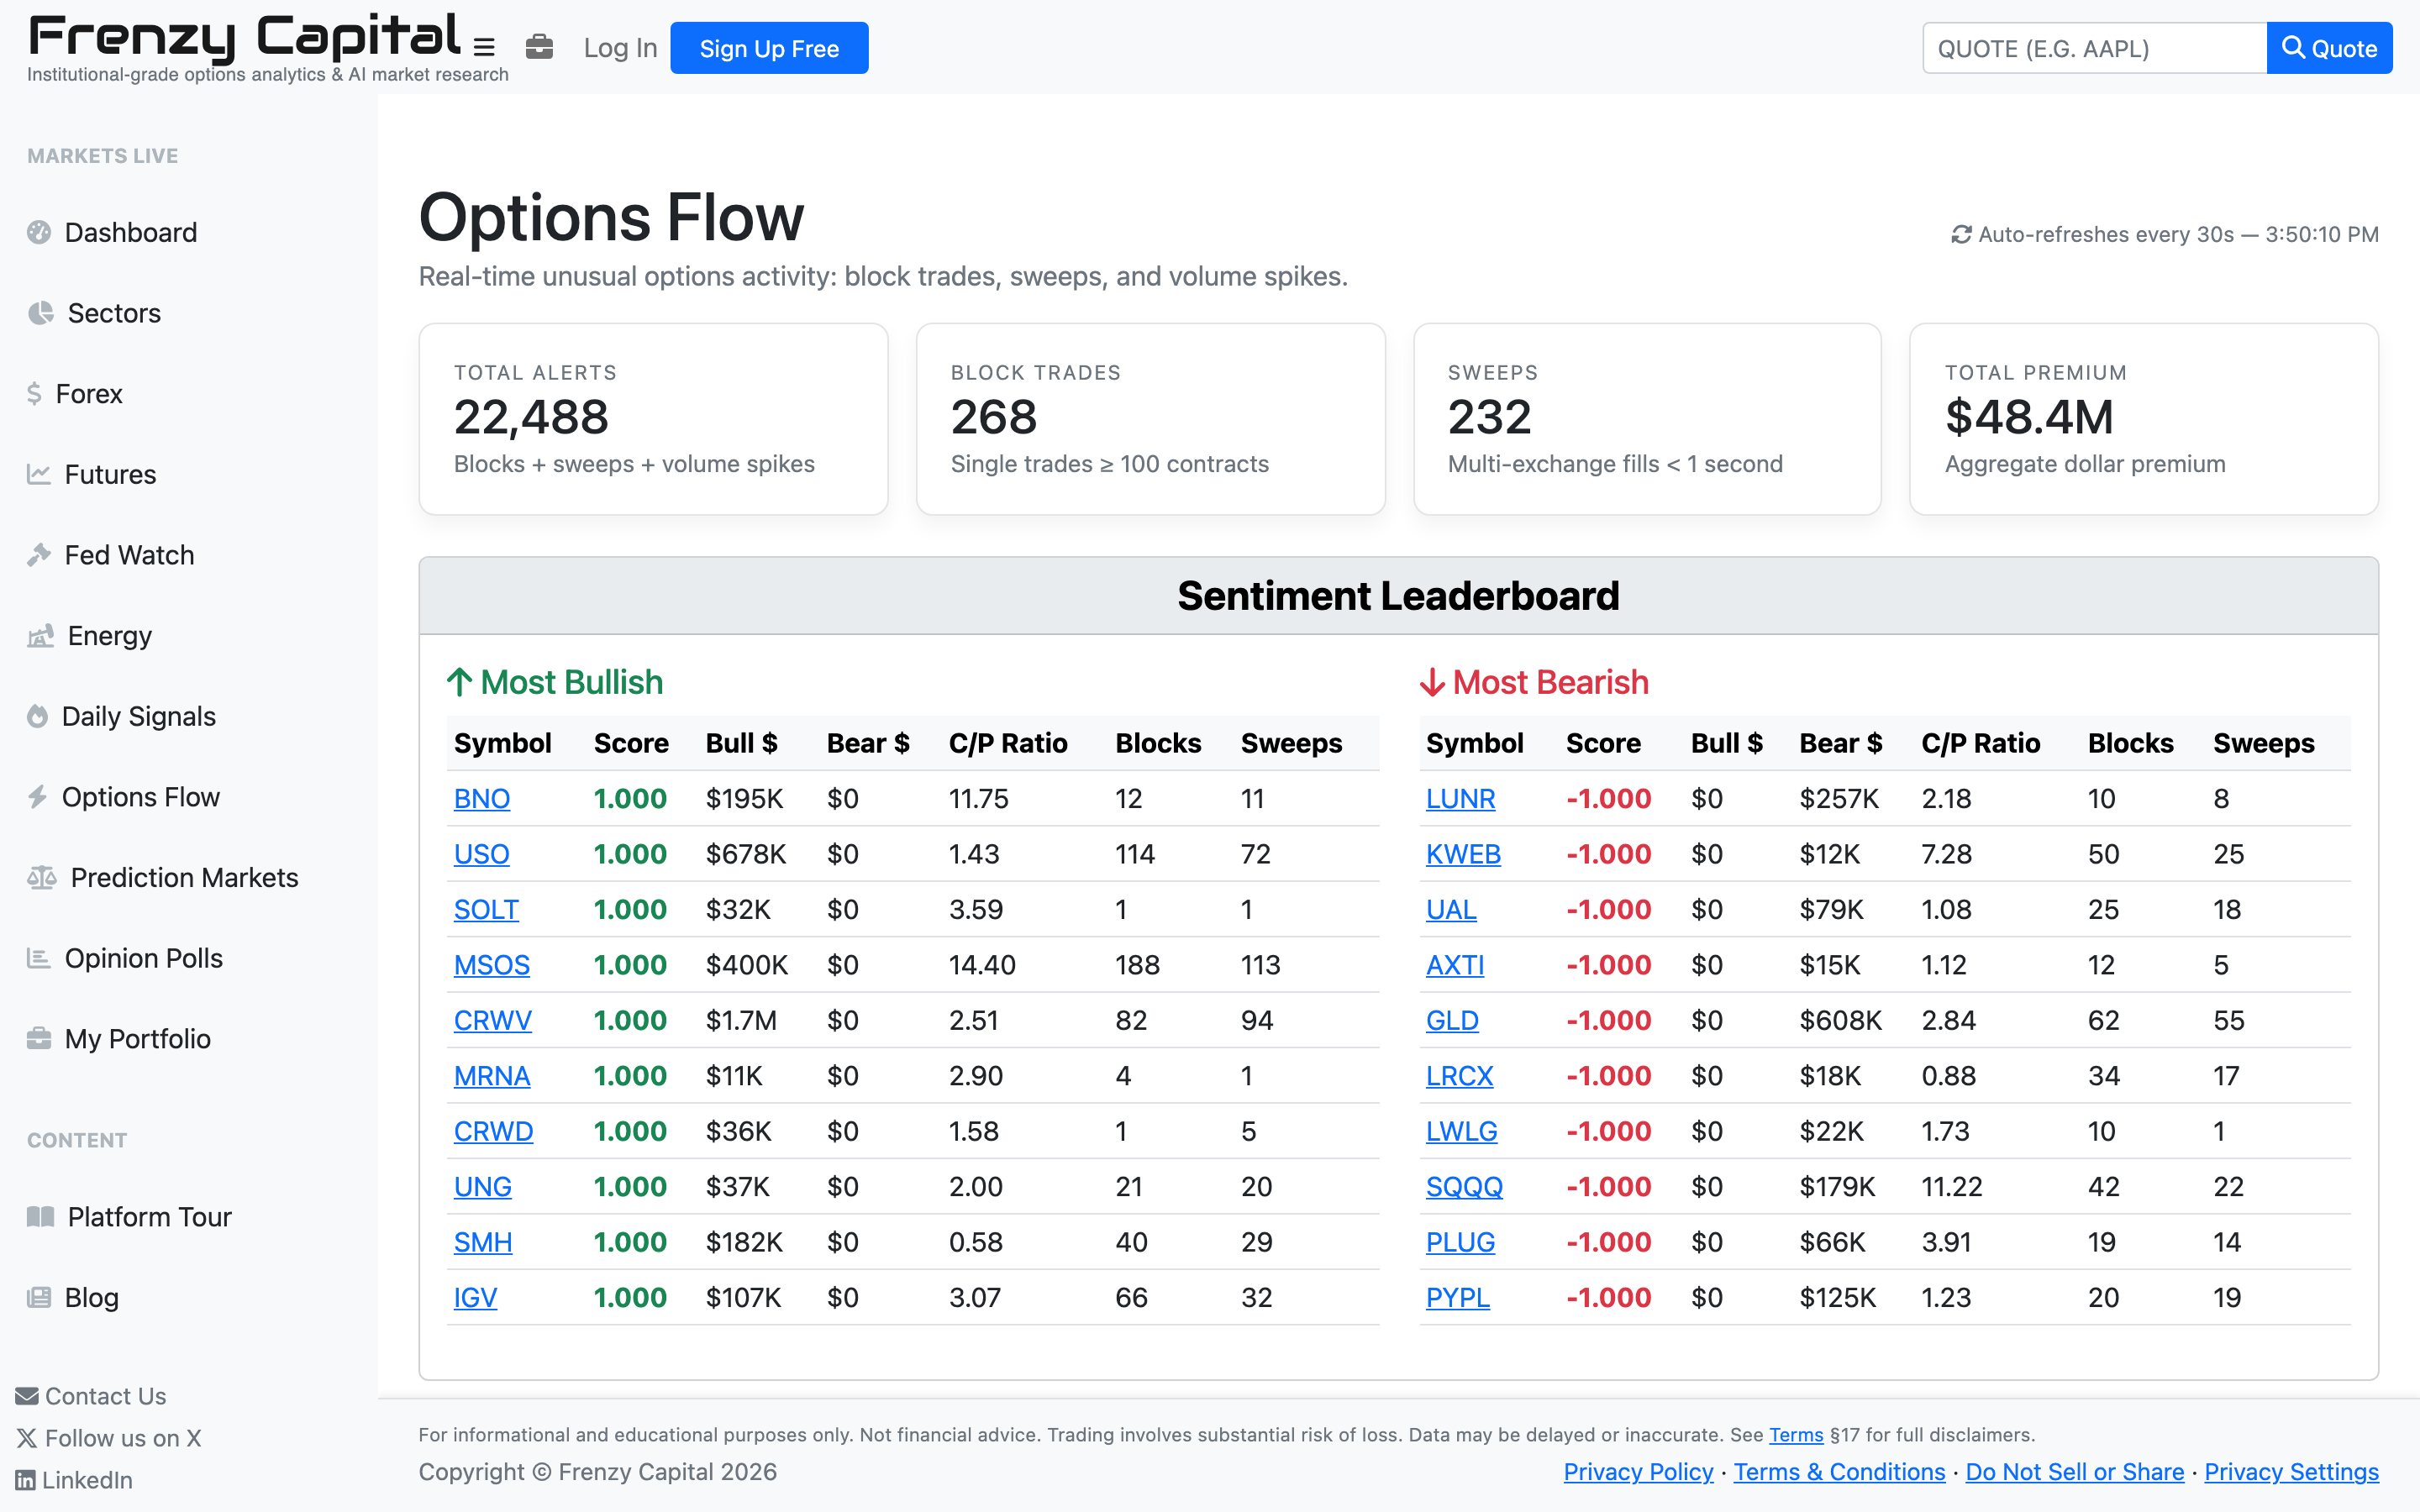Open the GLD symbol link
Viewport: 2420px width, 1512px height.
click(x=1452, y=1020)
